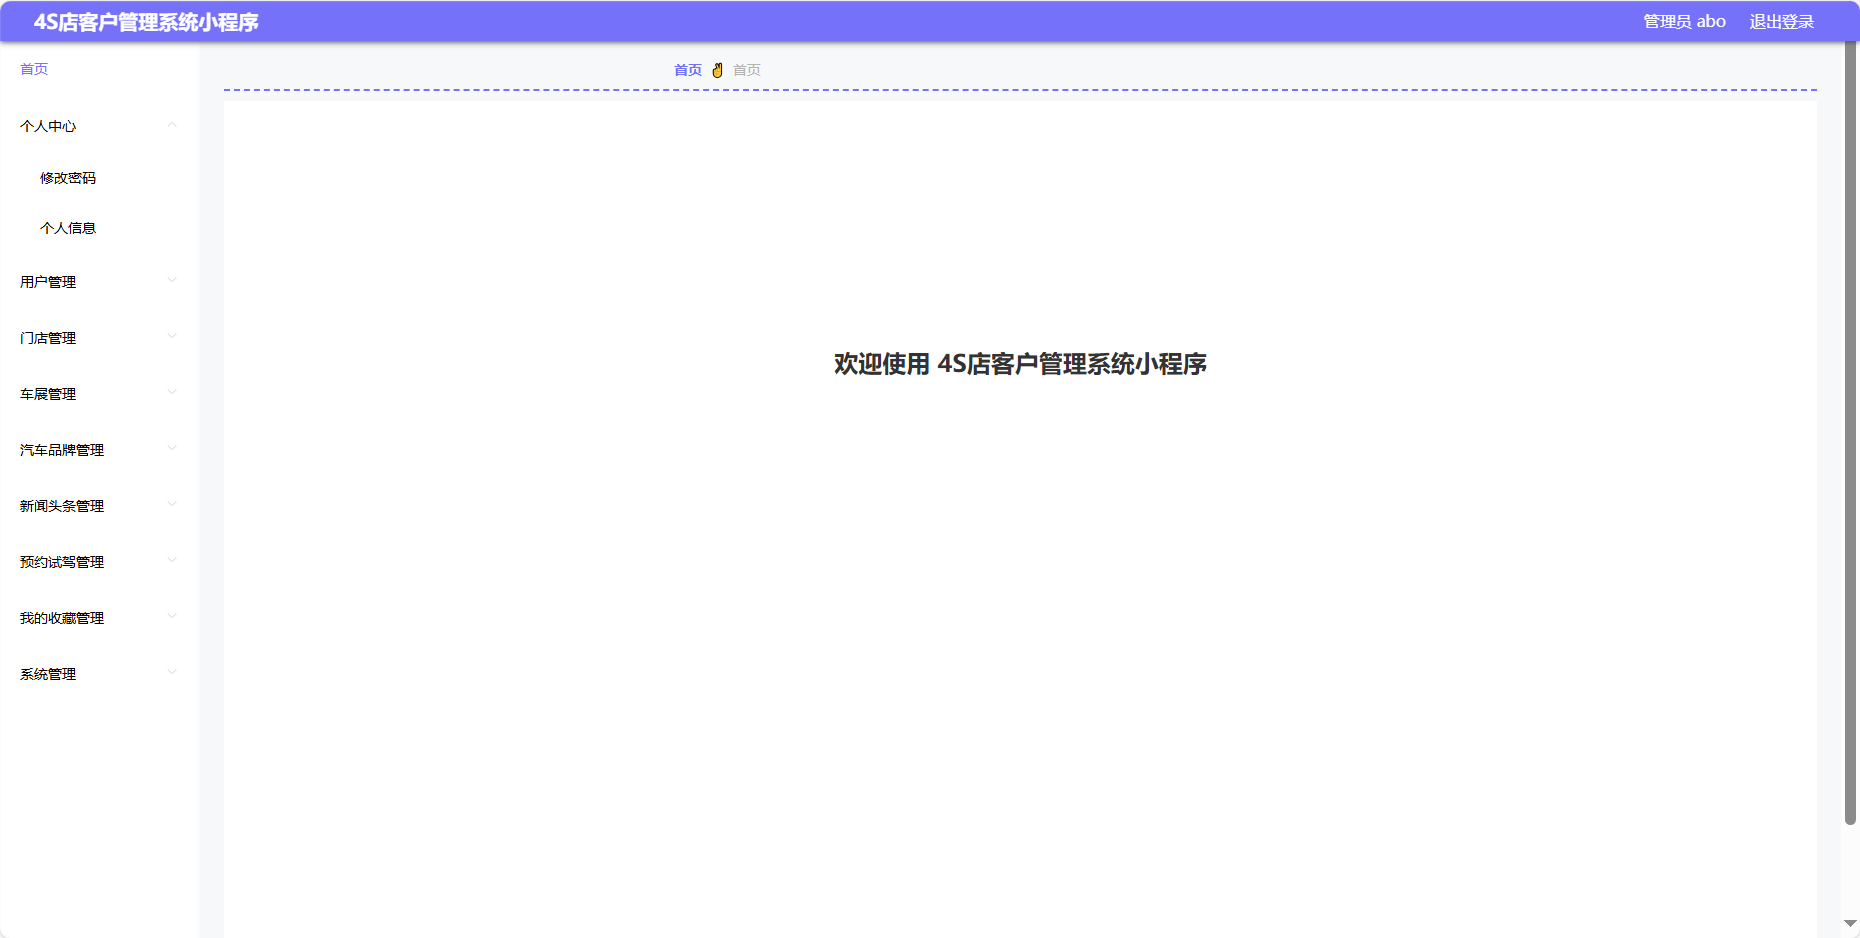Expand the 系统管理 chevron
Image resolution: width=1860 pixels, height=938 pixels.
[x=172, y=672]
